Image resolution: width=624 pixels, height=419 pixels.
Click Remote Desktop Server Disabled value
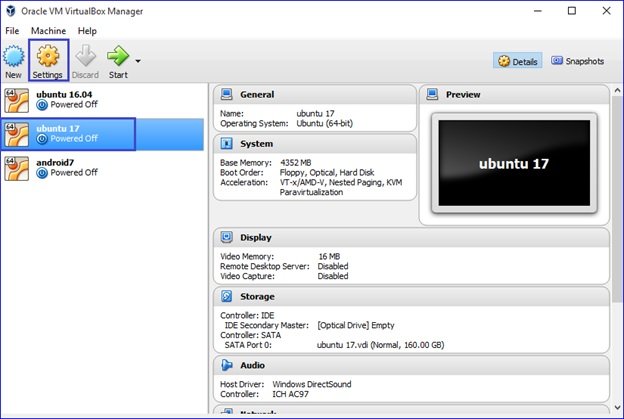[x=333, y=266]
